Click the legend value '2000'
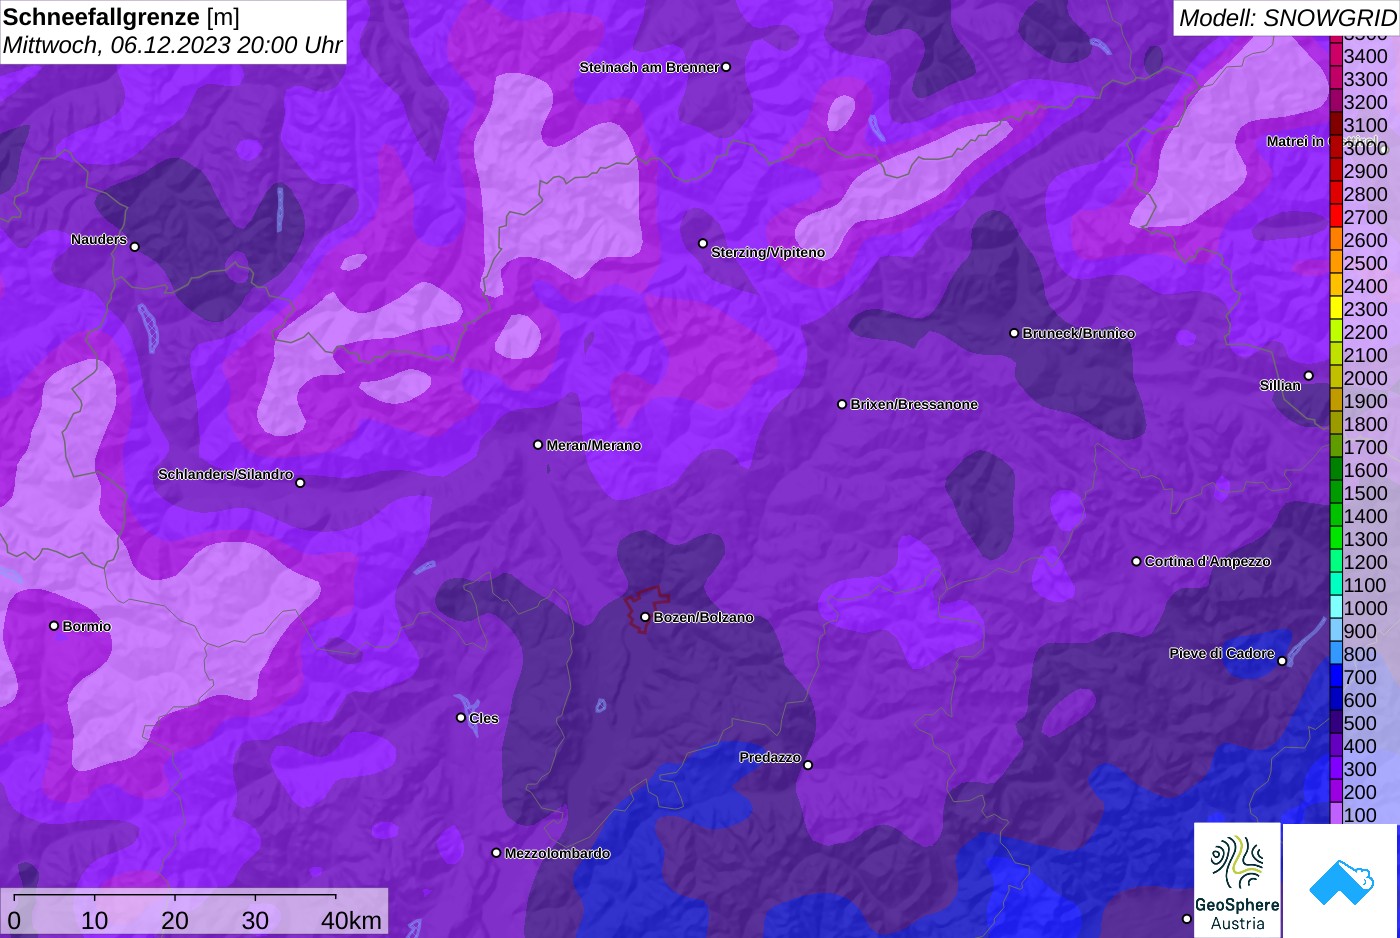This screenshot has width=1400, height=938. point(1365,378)
